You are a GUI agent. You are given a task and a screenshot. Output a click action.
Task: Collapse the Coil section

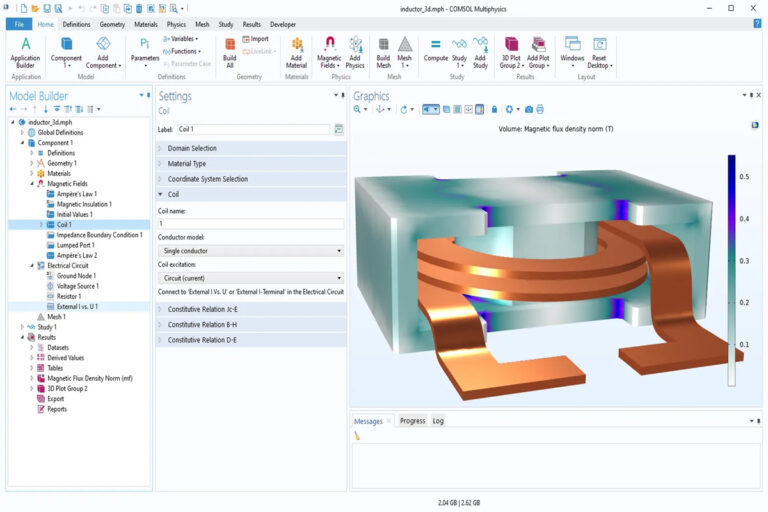click(251, 195)
